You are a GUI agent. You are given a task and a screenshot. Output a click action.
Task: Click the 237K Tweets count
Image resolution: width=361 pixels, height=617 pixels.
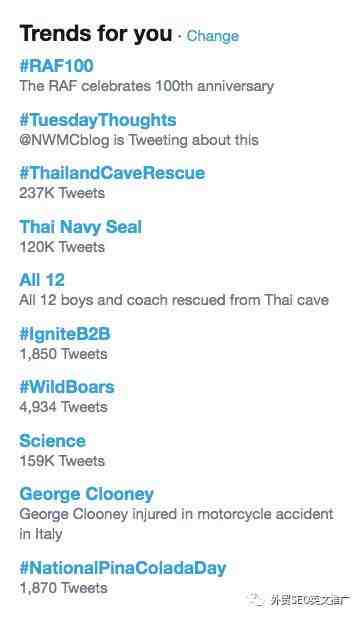pos(62,193)
